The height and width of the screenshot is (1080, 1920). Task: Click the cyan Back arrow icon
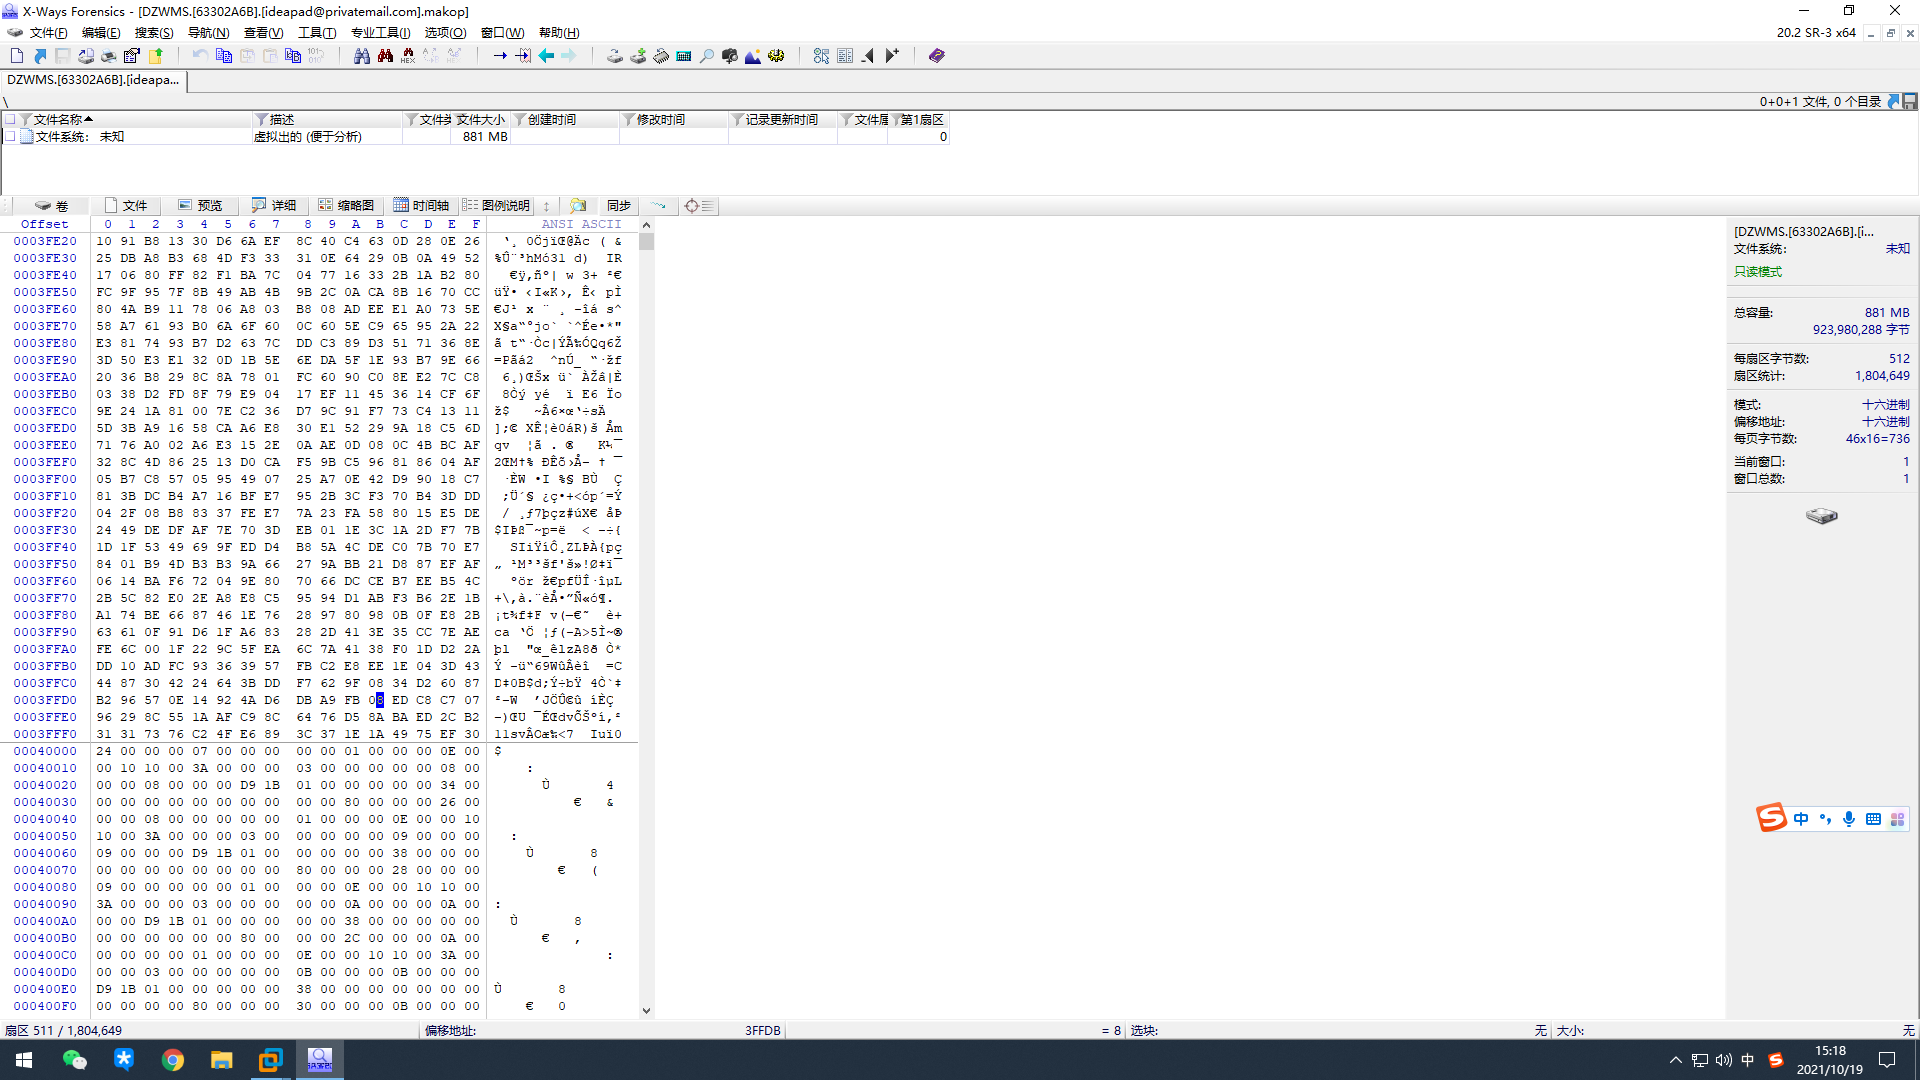coord(546,56)
